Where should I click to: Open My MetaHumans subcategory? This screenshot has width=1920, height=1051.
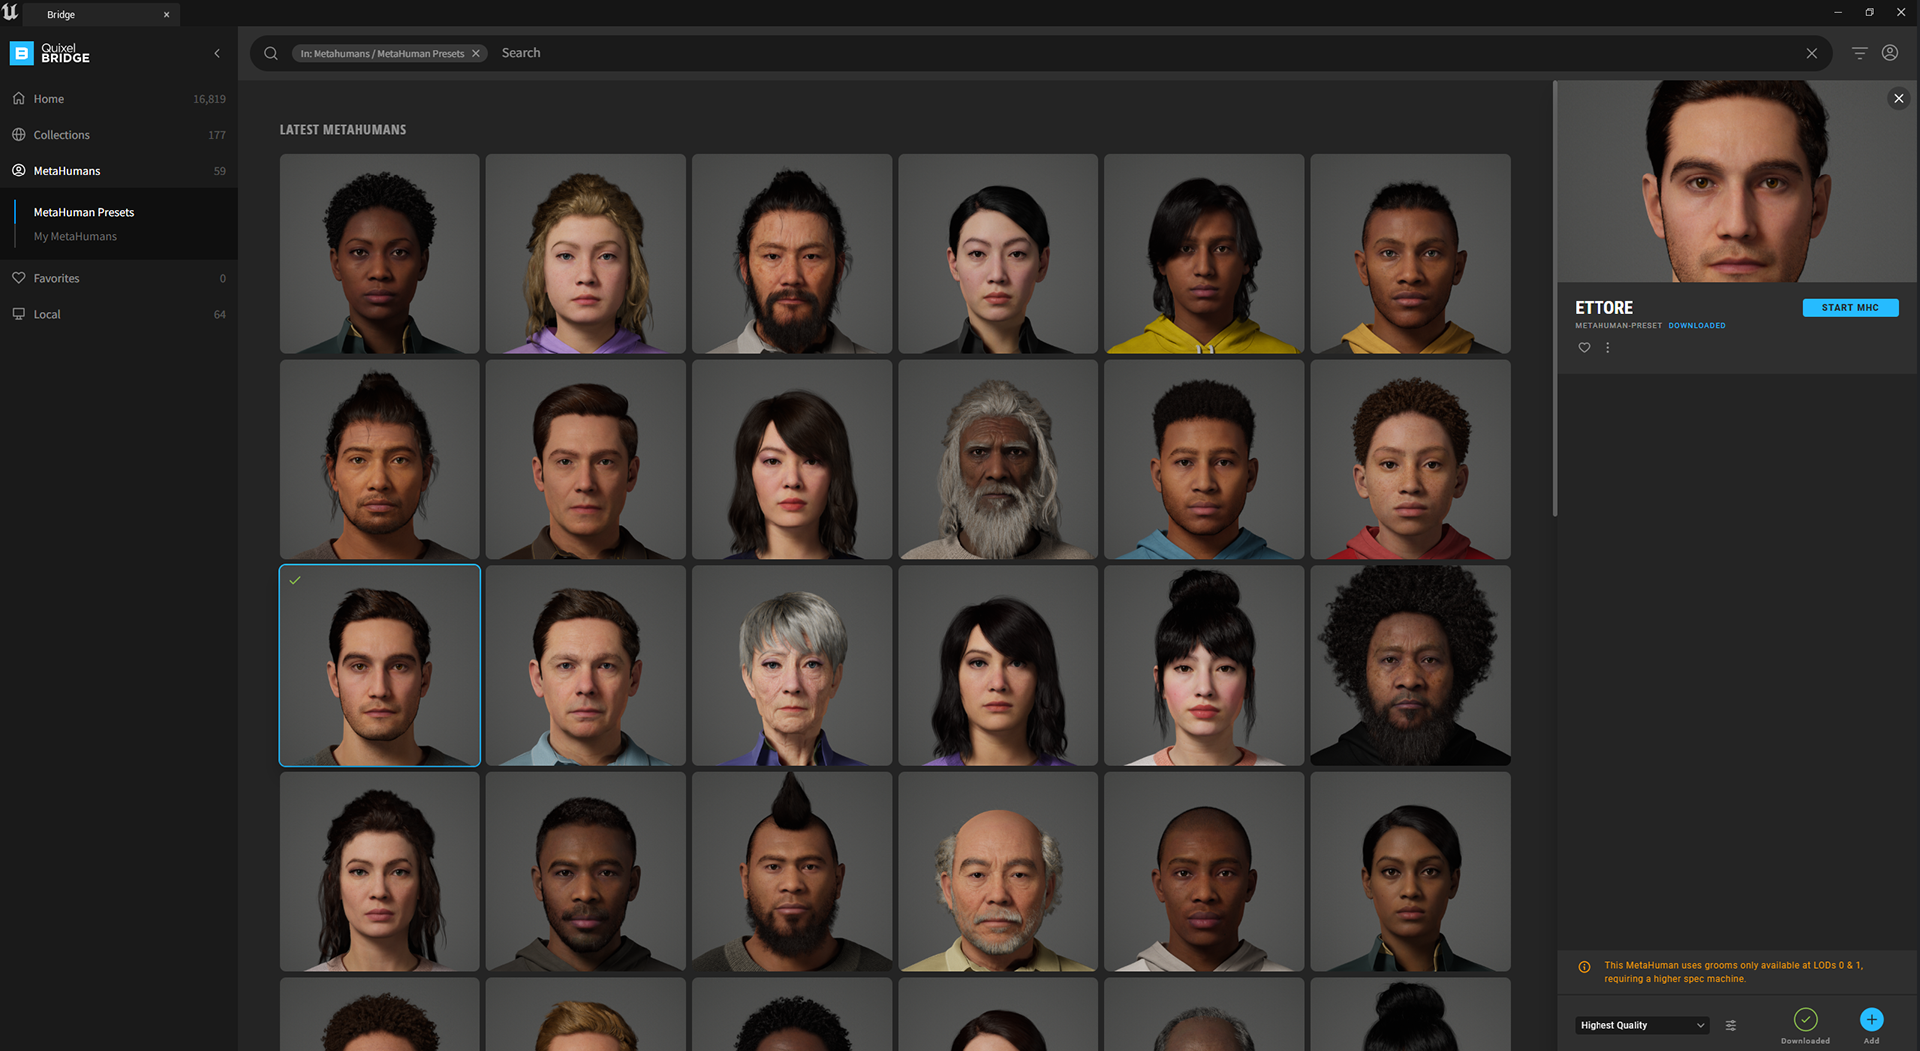pyautogui.click(x=75, y=236)
